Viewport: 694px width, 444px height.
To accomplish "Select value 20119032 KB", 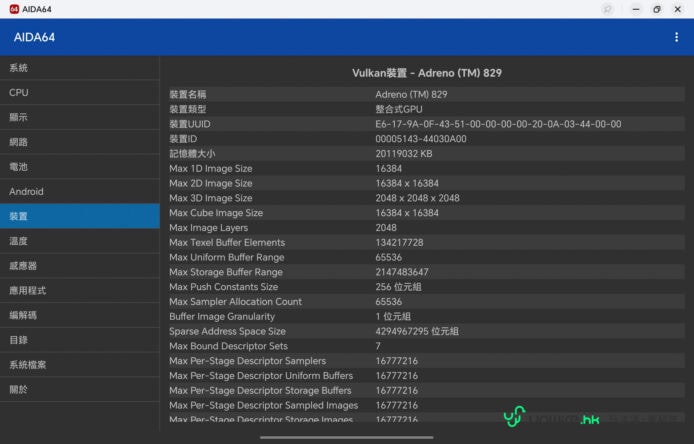I will click(x=404, y=154).
